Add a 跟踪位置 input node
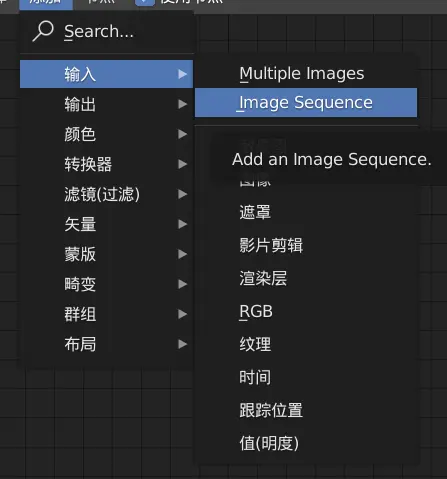The image size is (447, 479). [306, 410]
